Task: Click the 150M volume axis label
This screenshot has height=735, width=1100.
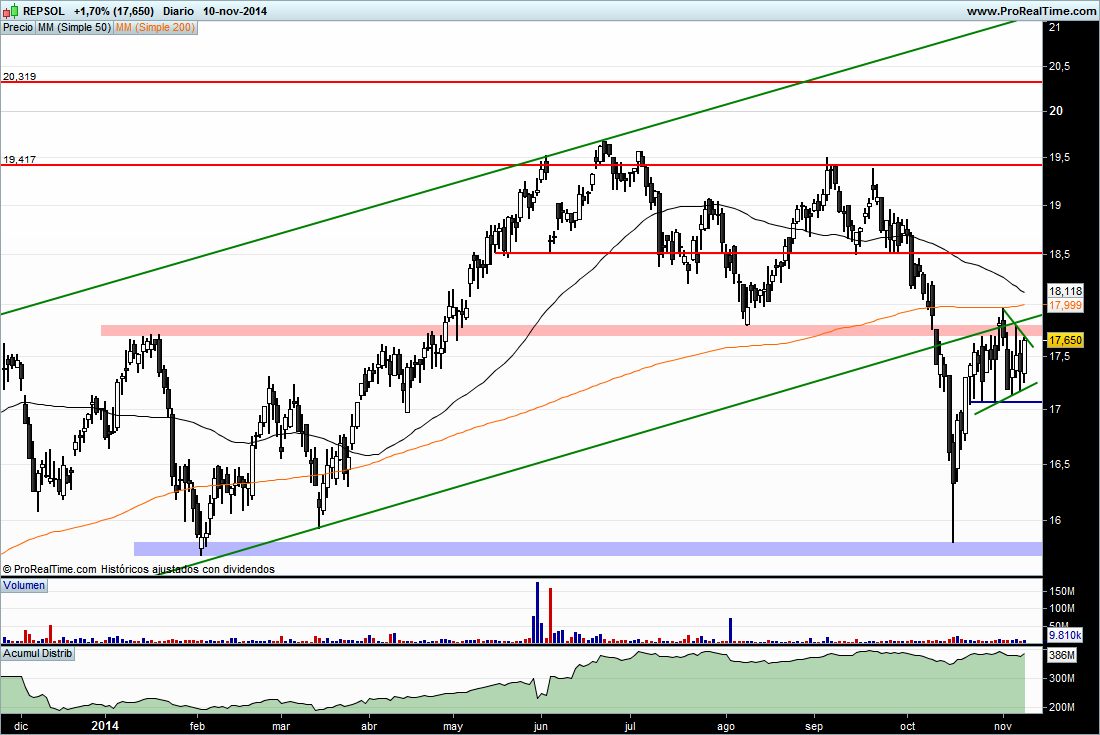Action: [1062, 591]
